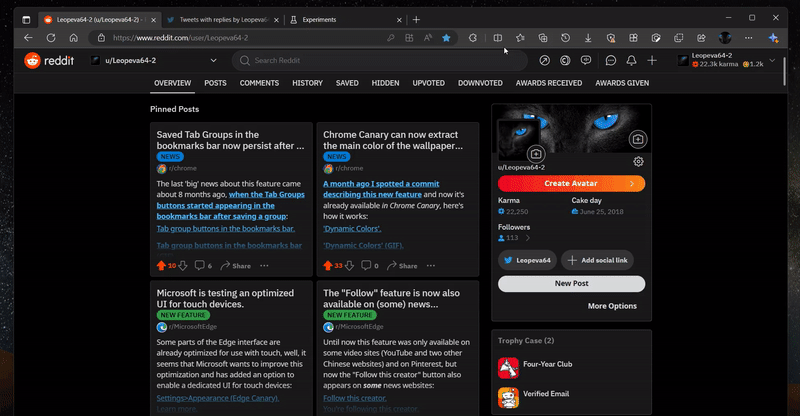Downvote the Chrome Canary post
Viewport: 800px width, 416px height.
pyautogui.click(x=349, y=265)
